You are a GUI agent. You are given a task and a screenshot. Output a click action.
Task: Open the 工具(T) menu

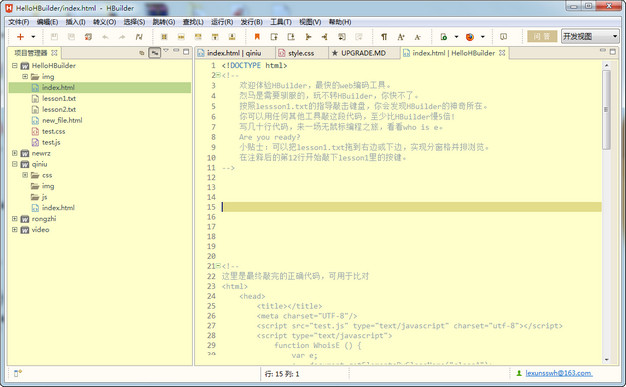tap(281, 22)
